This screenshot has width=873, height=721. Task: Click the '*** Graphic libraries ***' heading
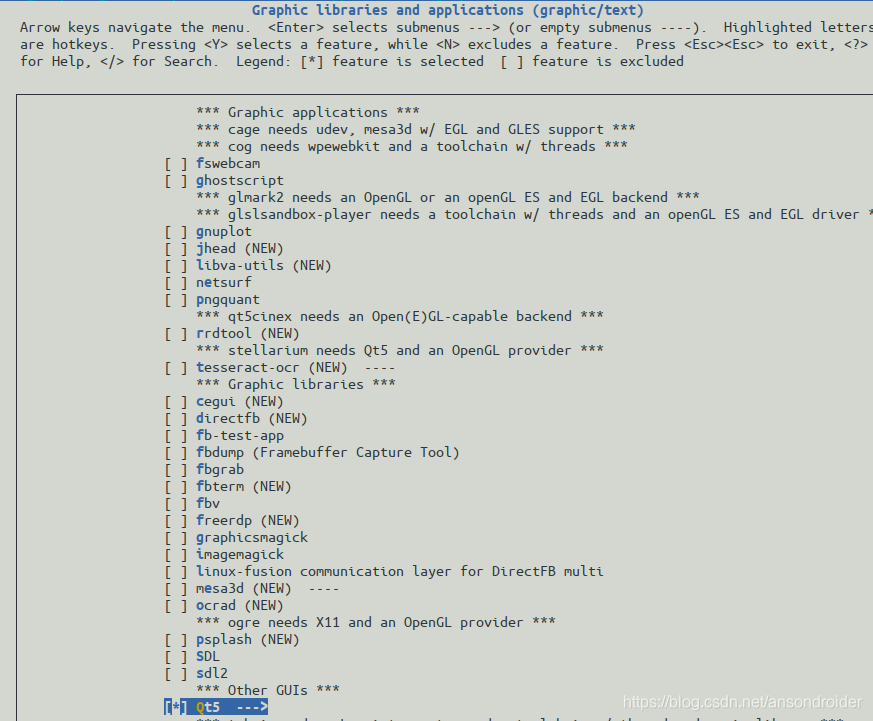(296, 385)
